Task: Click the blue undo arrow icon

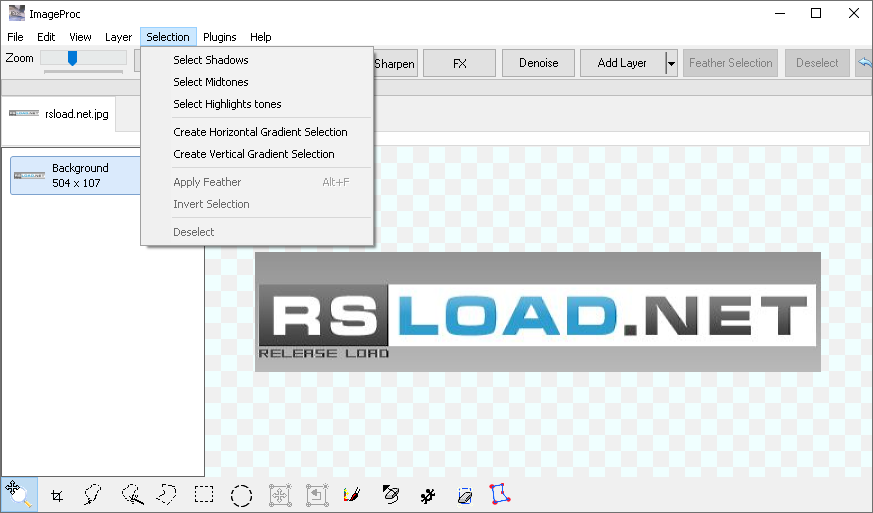Action: click(x=865, y=63)
